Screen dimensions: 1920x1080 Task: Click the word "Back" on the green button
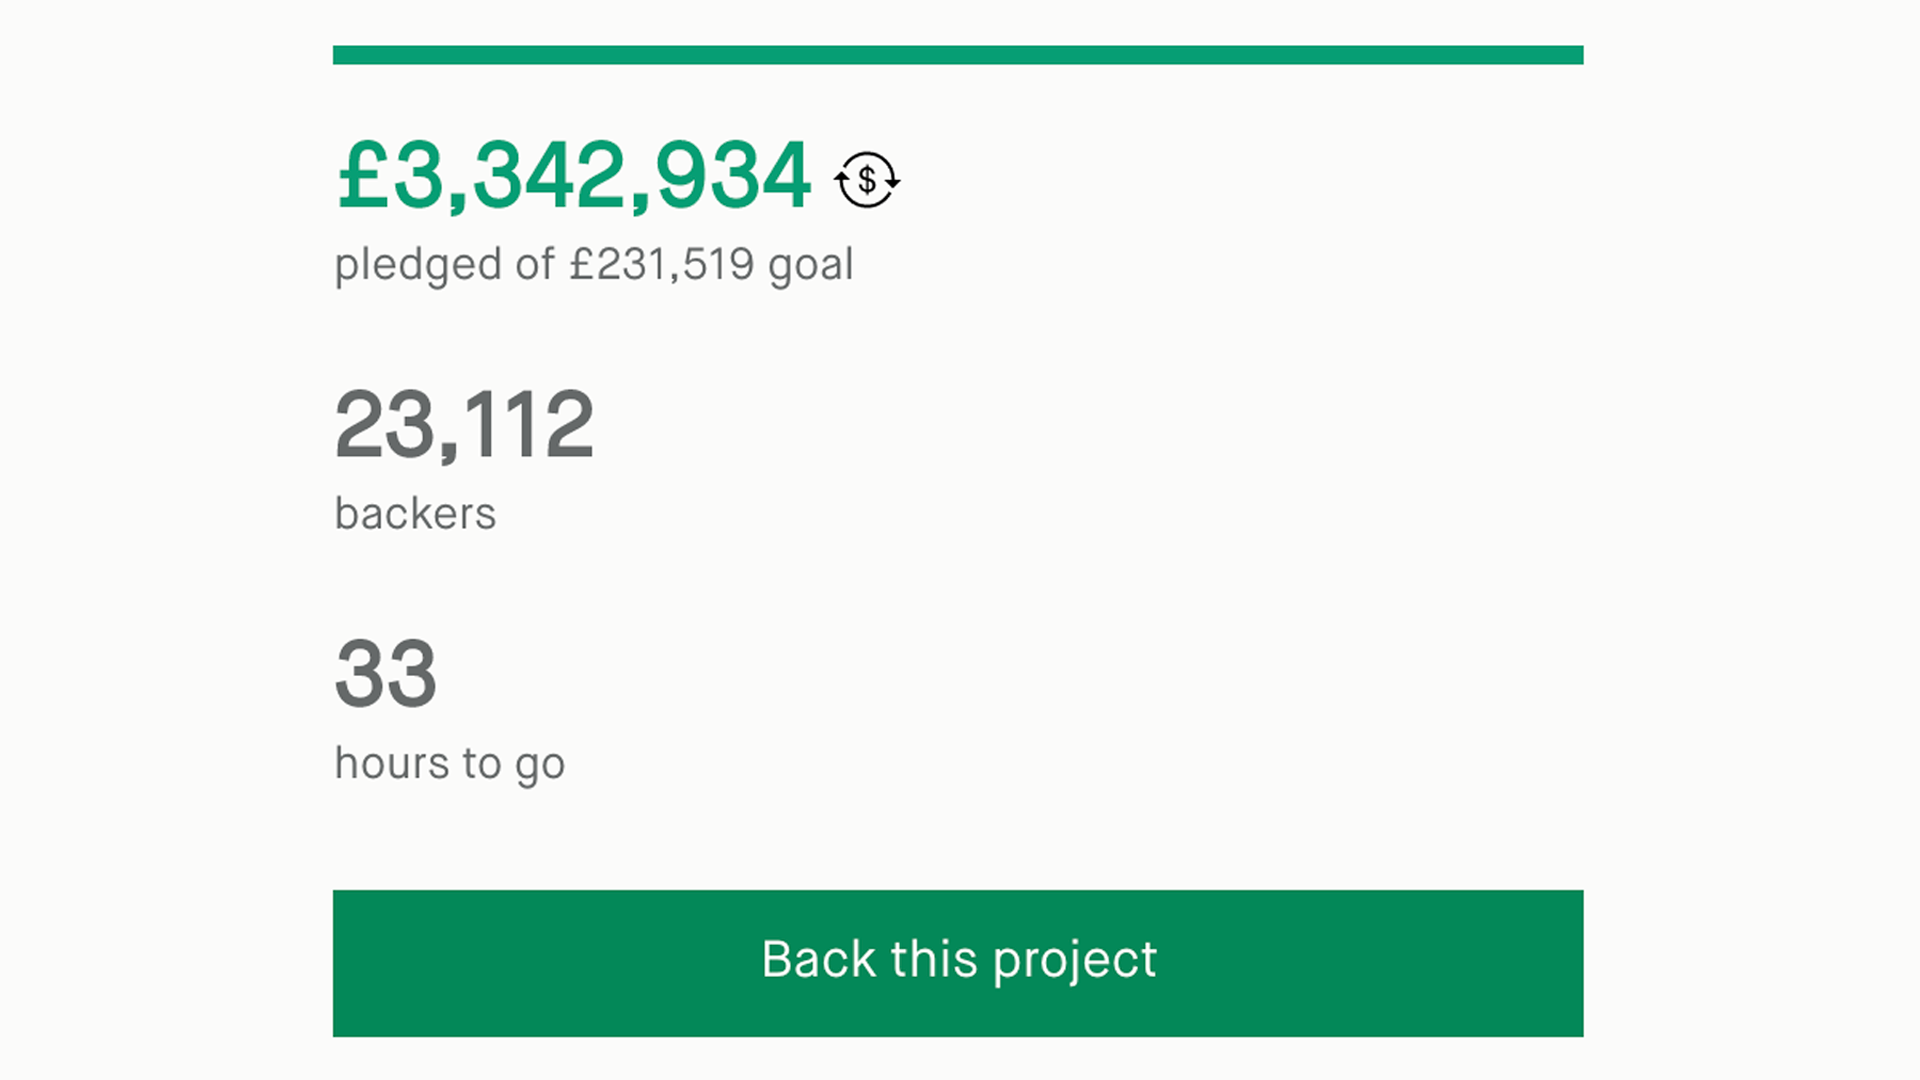pos(819,960)
